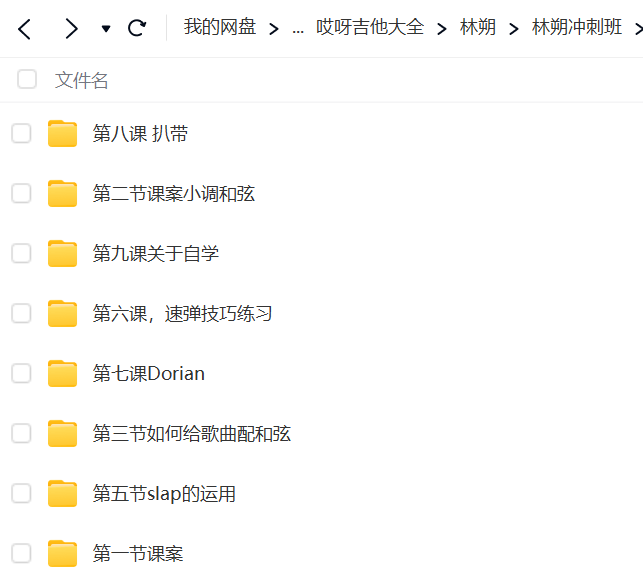643x578 pixels.
Task: Click the folder icon for 第五节slap的运用
Action: 62,493
